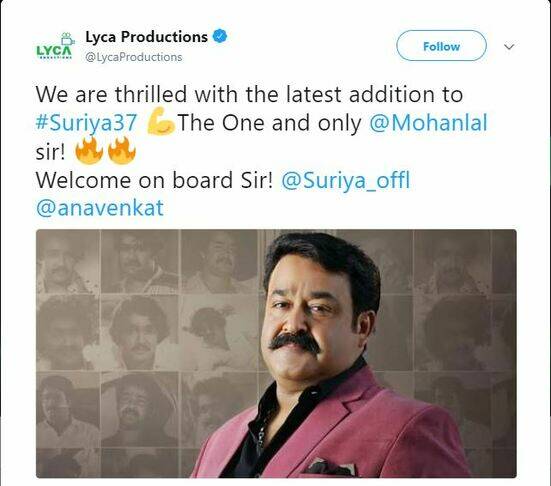Click the first fire emoji
The image size is (551, 486).
coord(89,150)
